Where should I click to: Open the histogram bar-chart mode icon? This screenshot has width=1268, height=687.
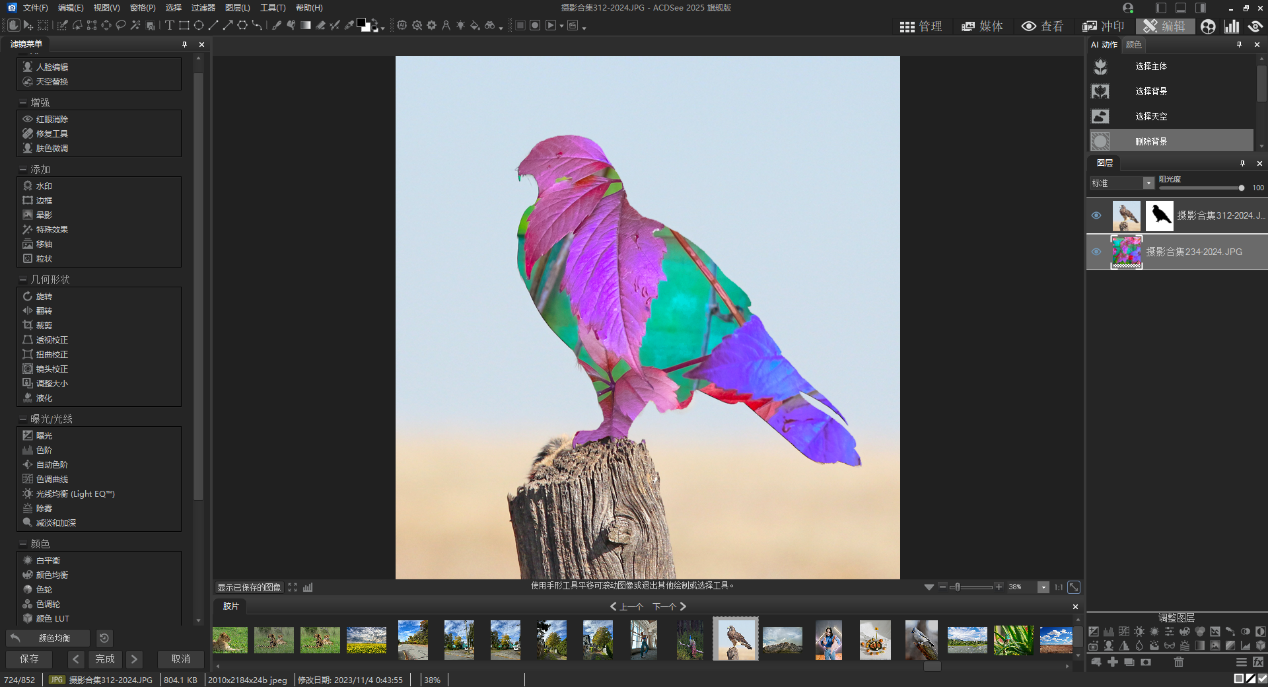tap(1232, 26)
